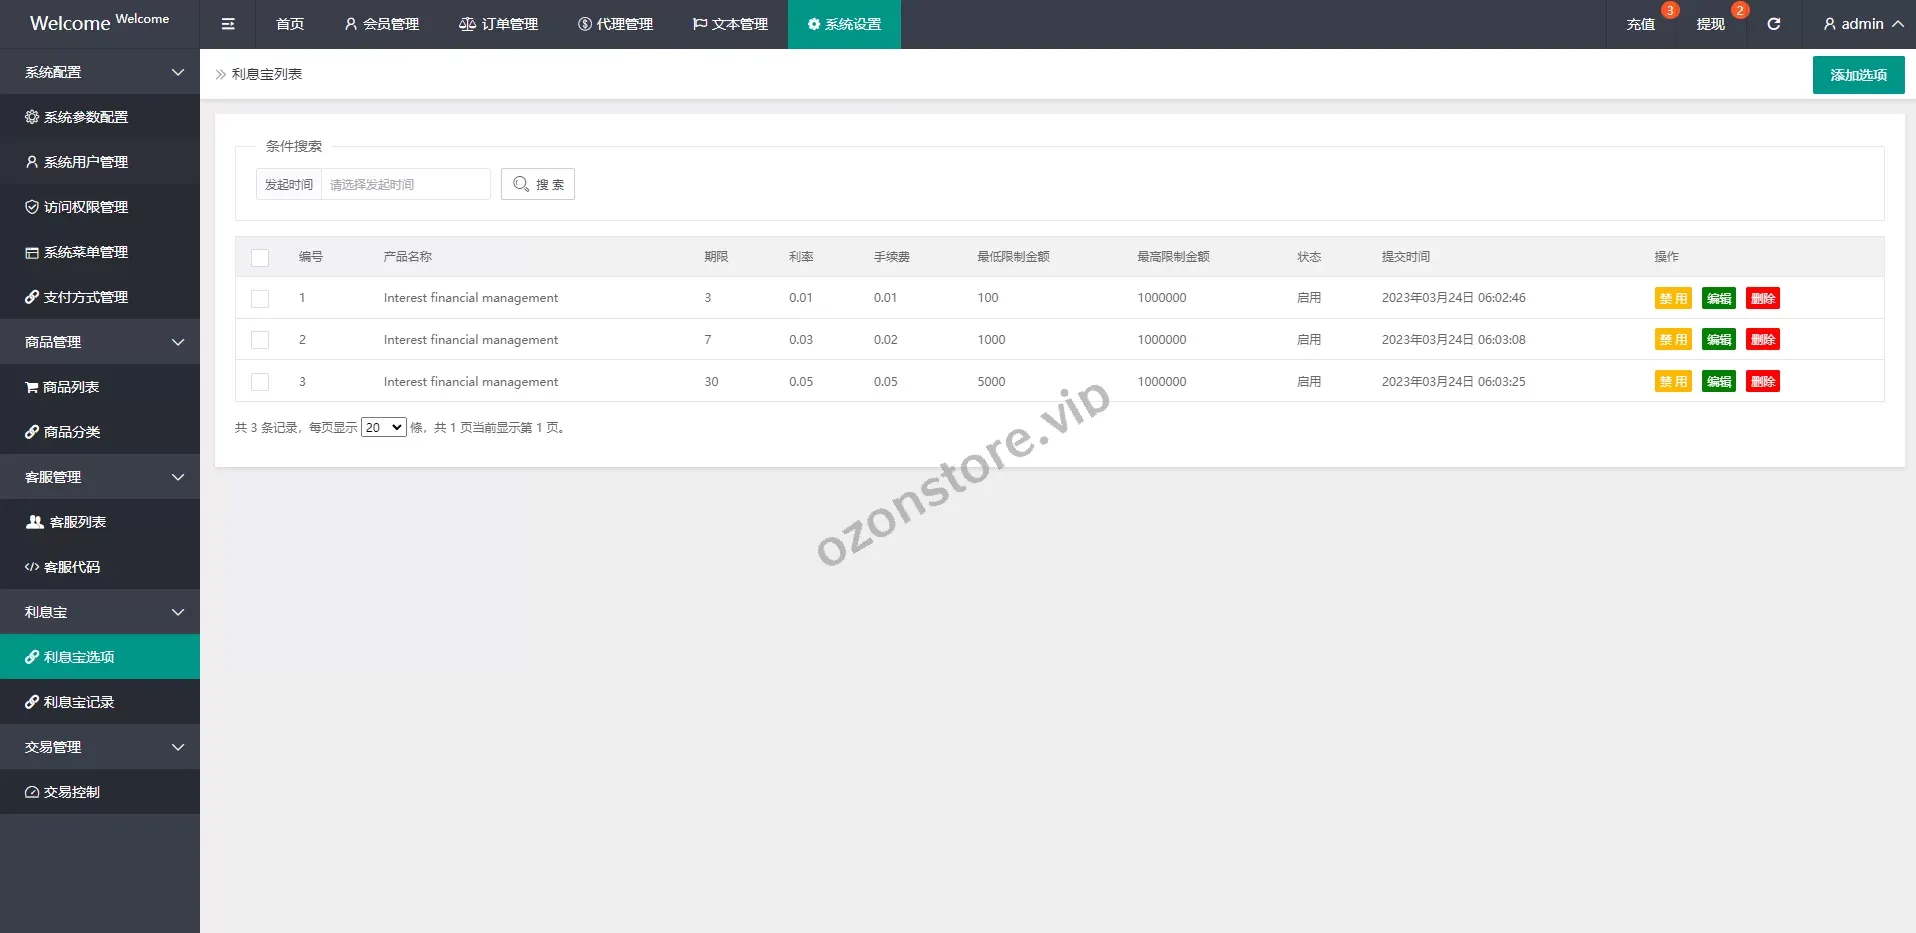
Task: Click red 删除 button for row 3
Action: [1762, 382]
